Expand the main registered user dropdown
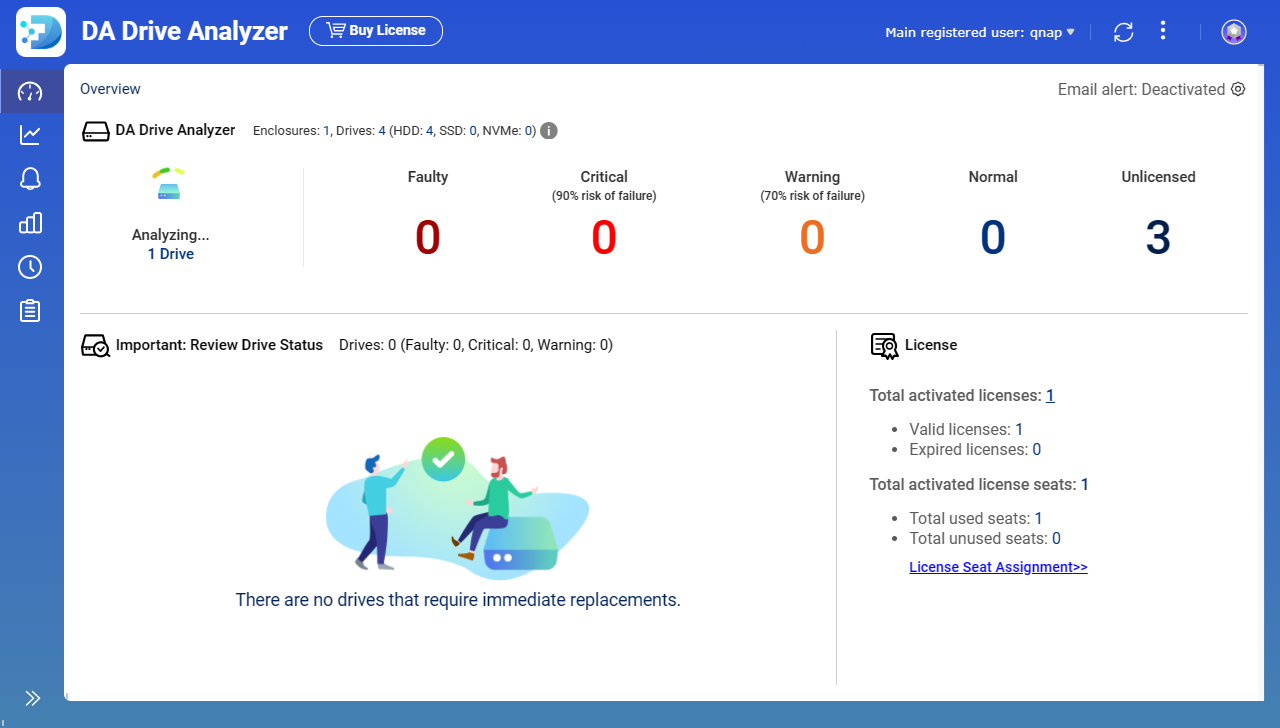Viewport: 1280px width, 728px height. [980, 32]
